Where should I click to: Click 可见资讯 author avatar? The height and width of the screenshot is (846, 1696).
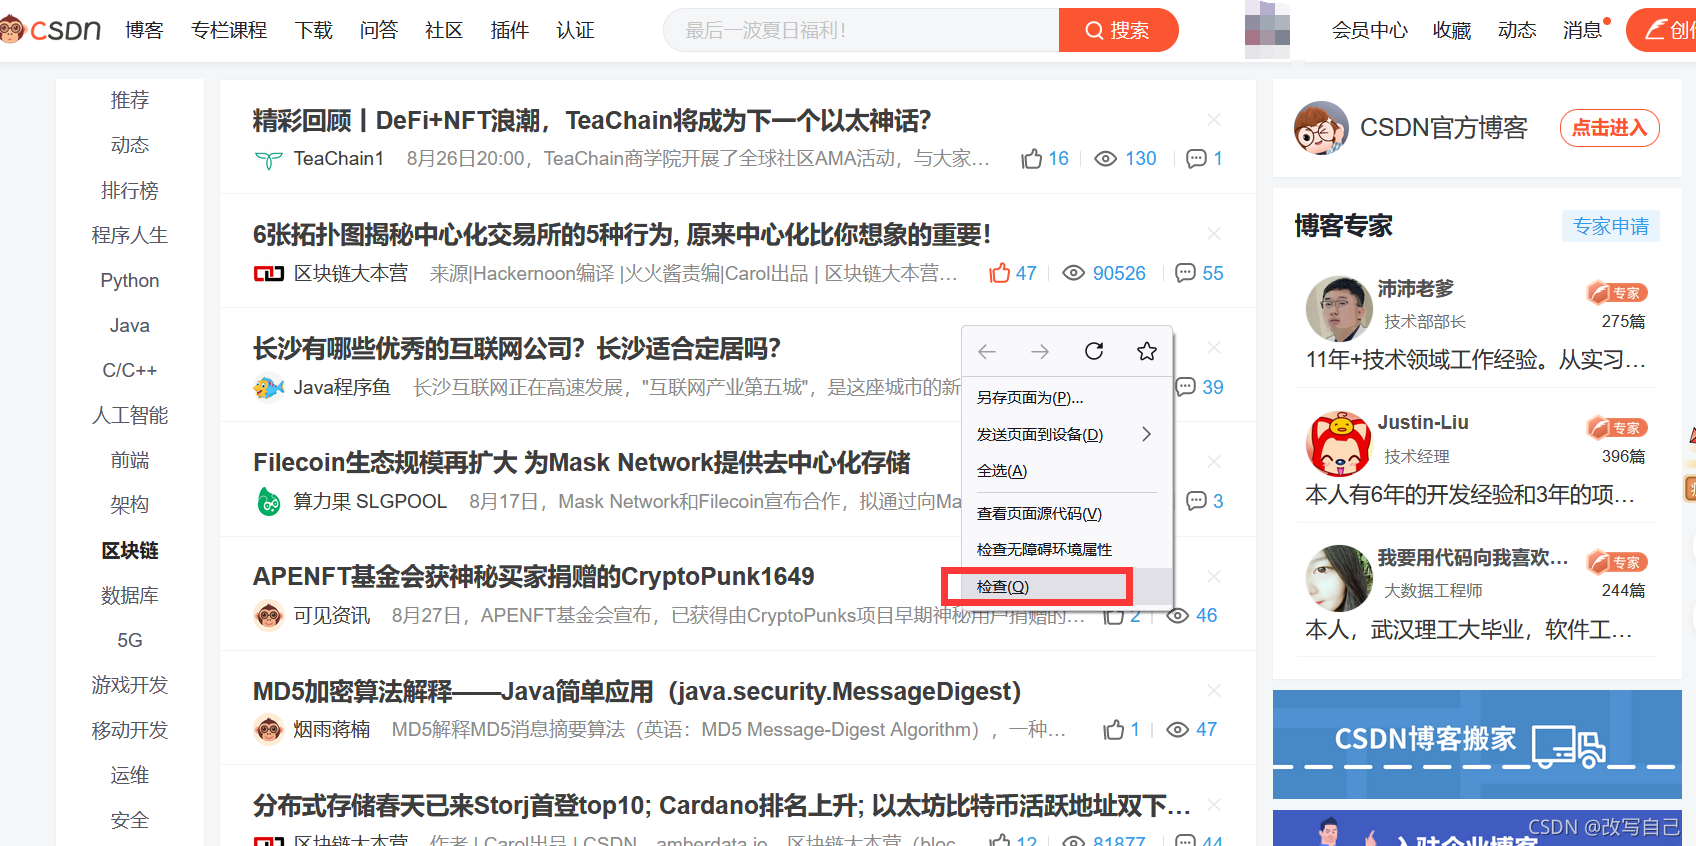coord(269,615)
